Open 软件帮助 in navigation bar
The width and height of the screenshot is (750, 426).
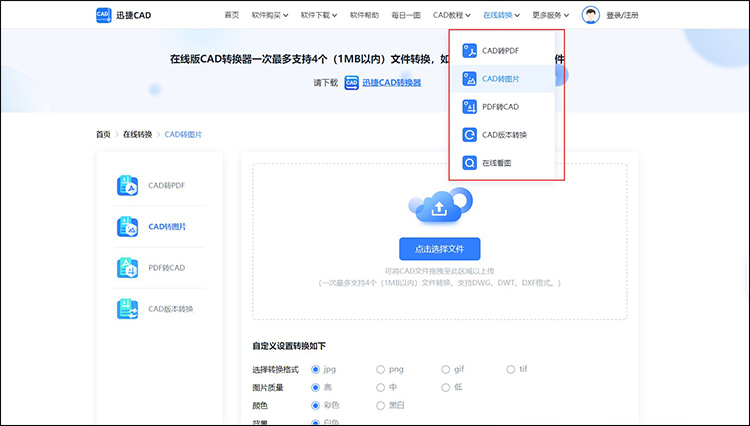[364, 15]
